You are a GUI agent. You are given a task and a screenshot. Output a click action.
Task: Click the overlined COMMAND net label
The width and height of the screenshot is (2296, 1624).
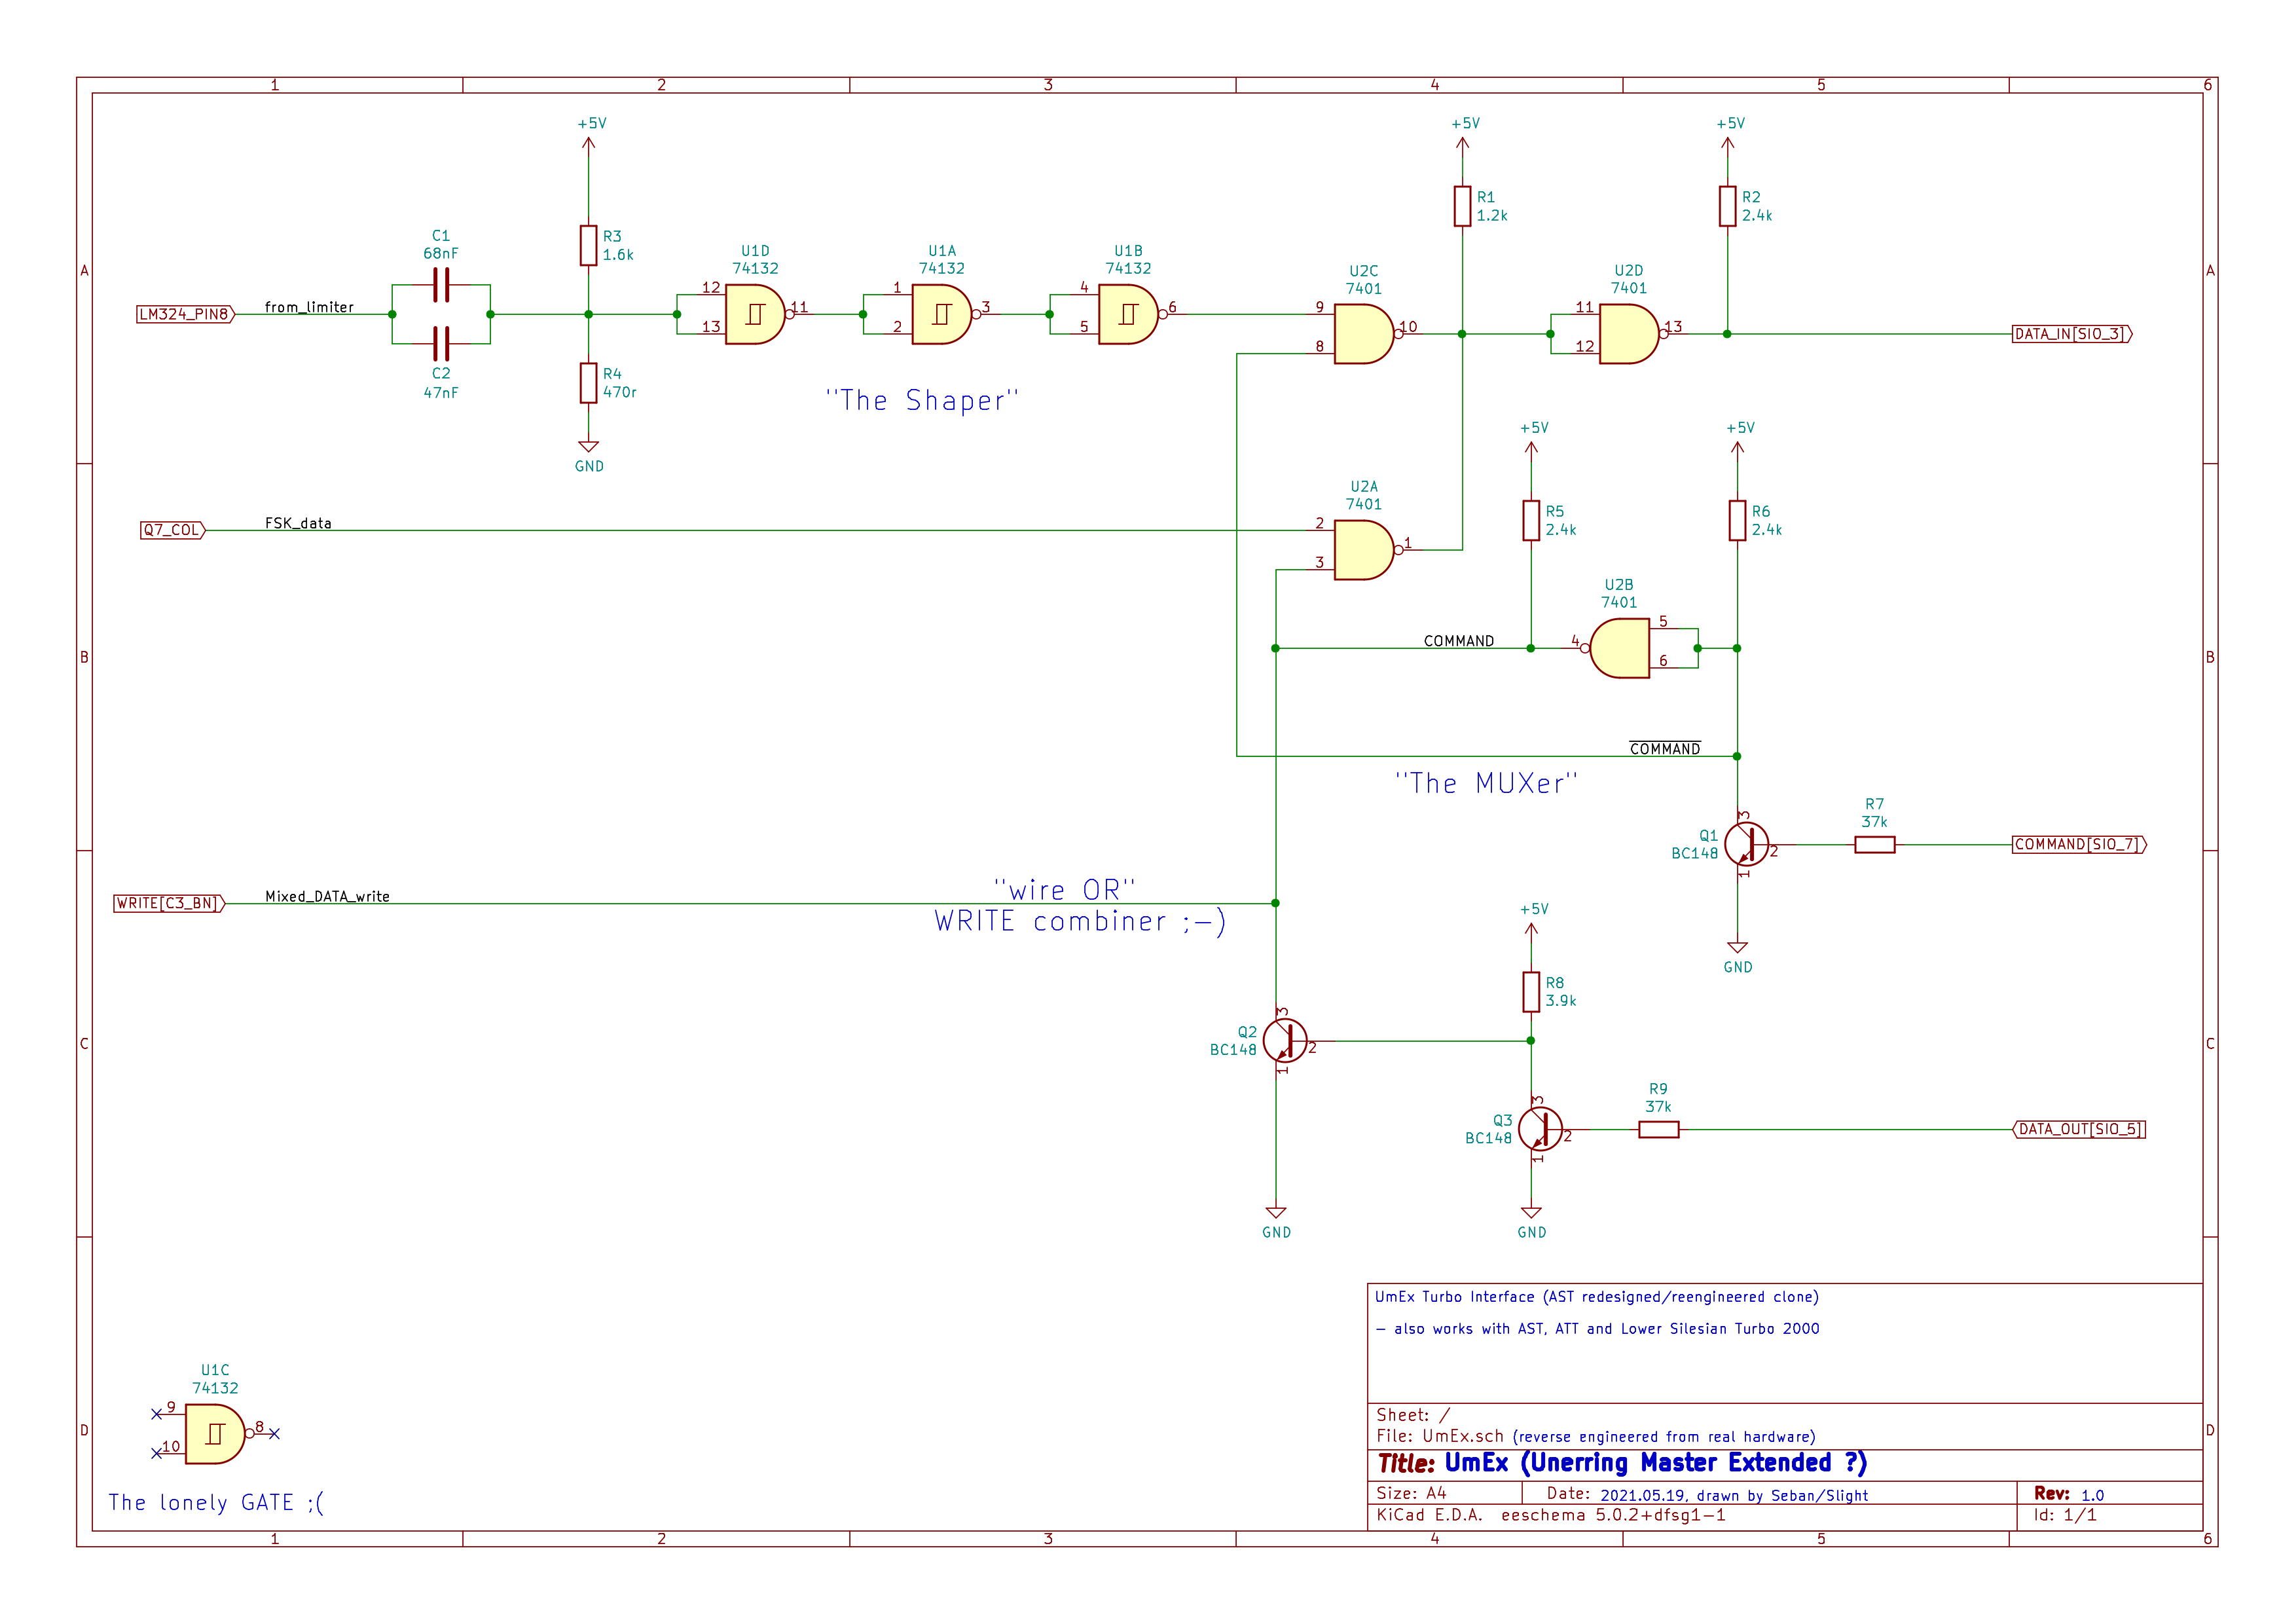(1665, 748)
